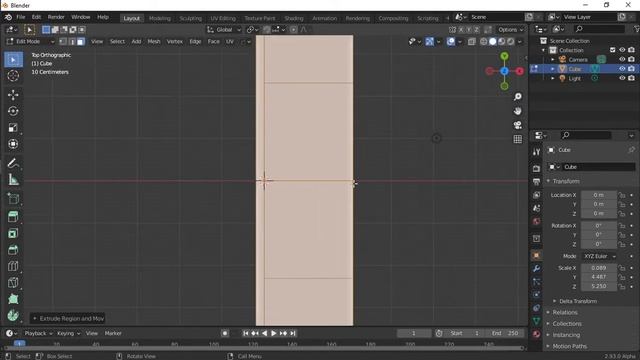This screenshot has height=360, width=640.
Task: Select the Measure tool
Action: (x=13, y=180)
